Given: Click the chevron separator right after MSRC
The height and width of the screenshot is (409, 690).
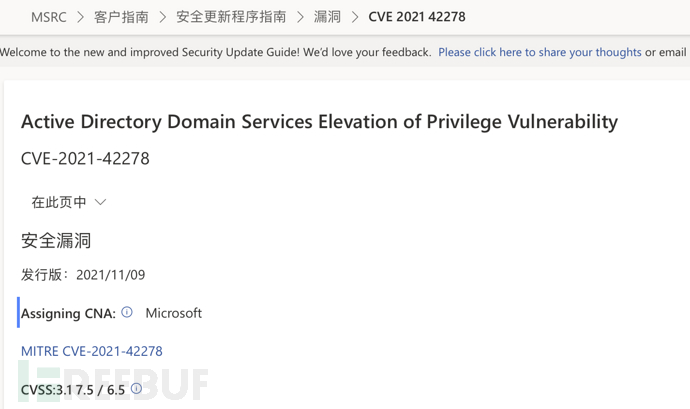Looking at the screenshot, I should pos(80,17).
